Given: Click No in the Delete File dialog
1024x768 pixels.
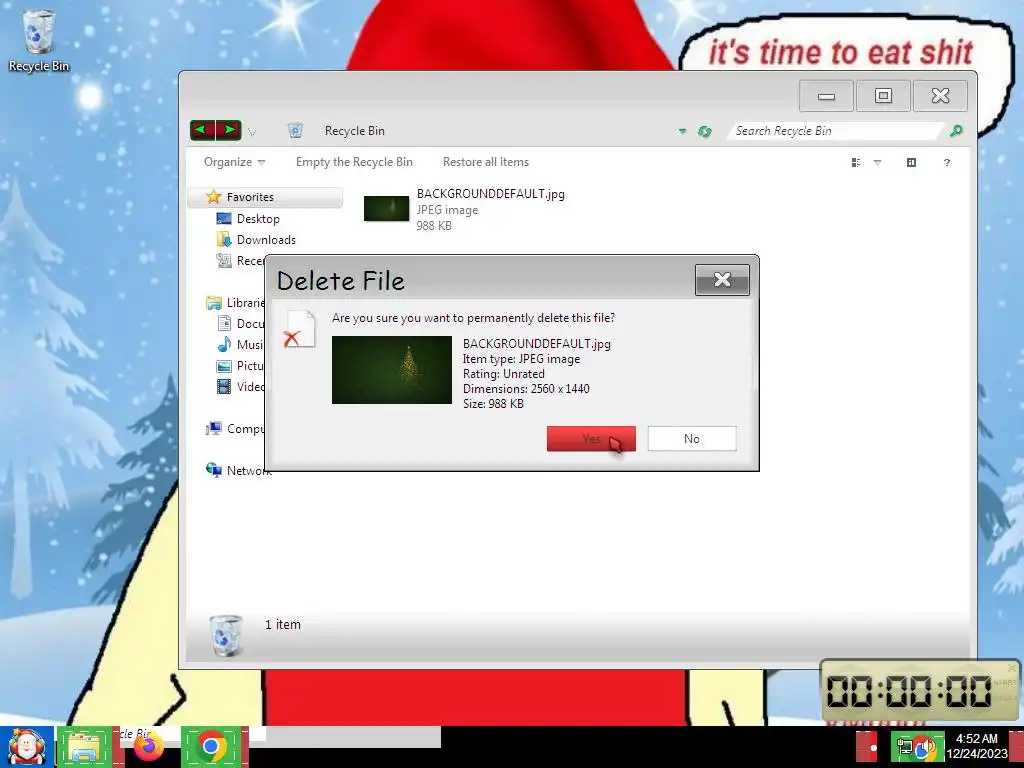Looking at the screenshot, I should (x=692, y=438).
